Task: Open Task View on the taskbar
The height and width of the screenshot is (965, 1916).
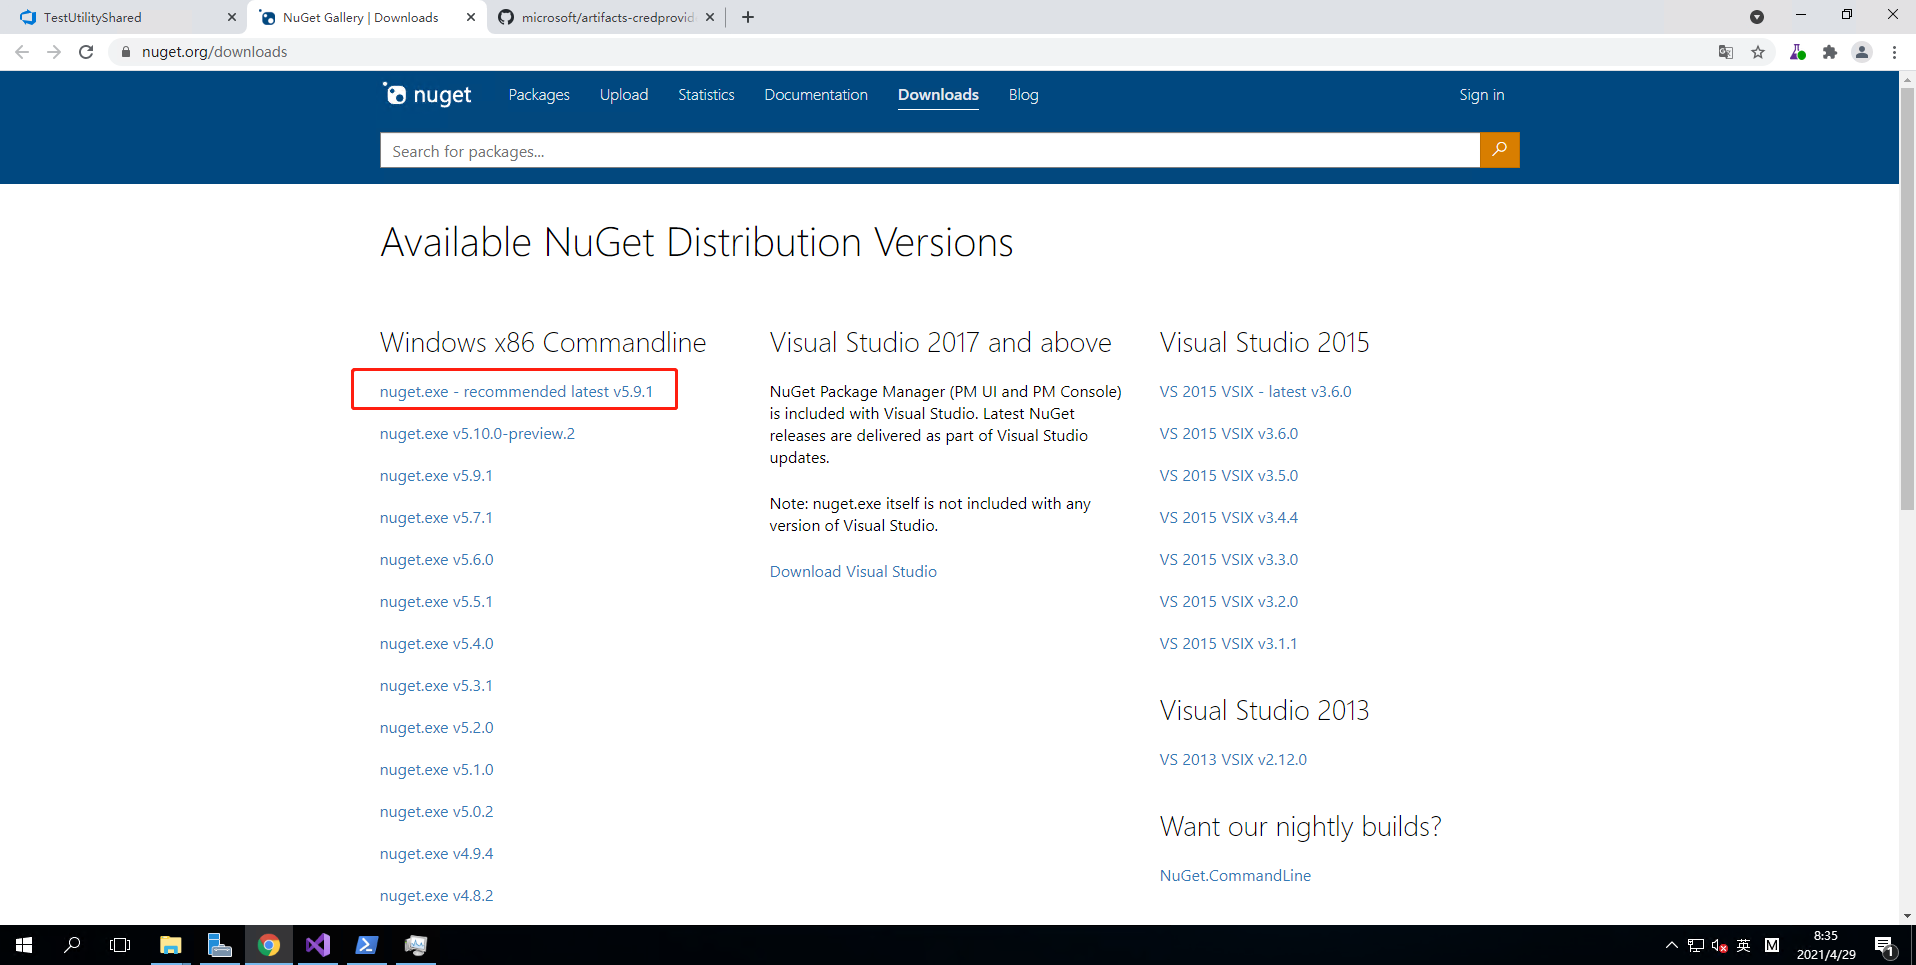Action: point(120,945)
